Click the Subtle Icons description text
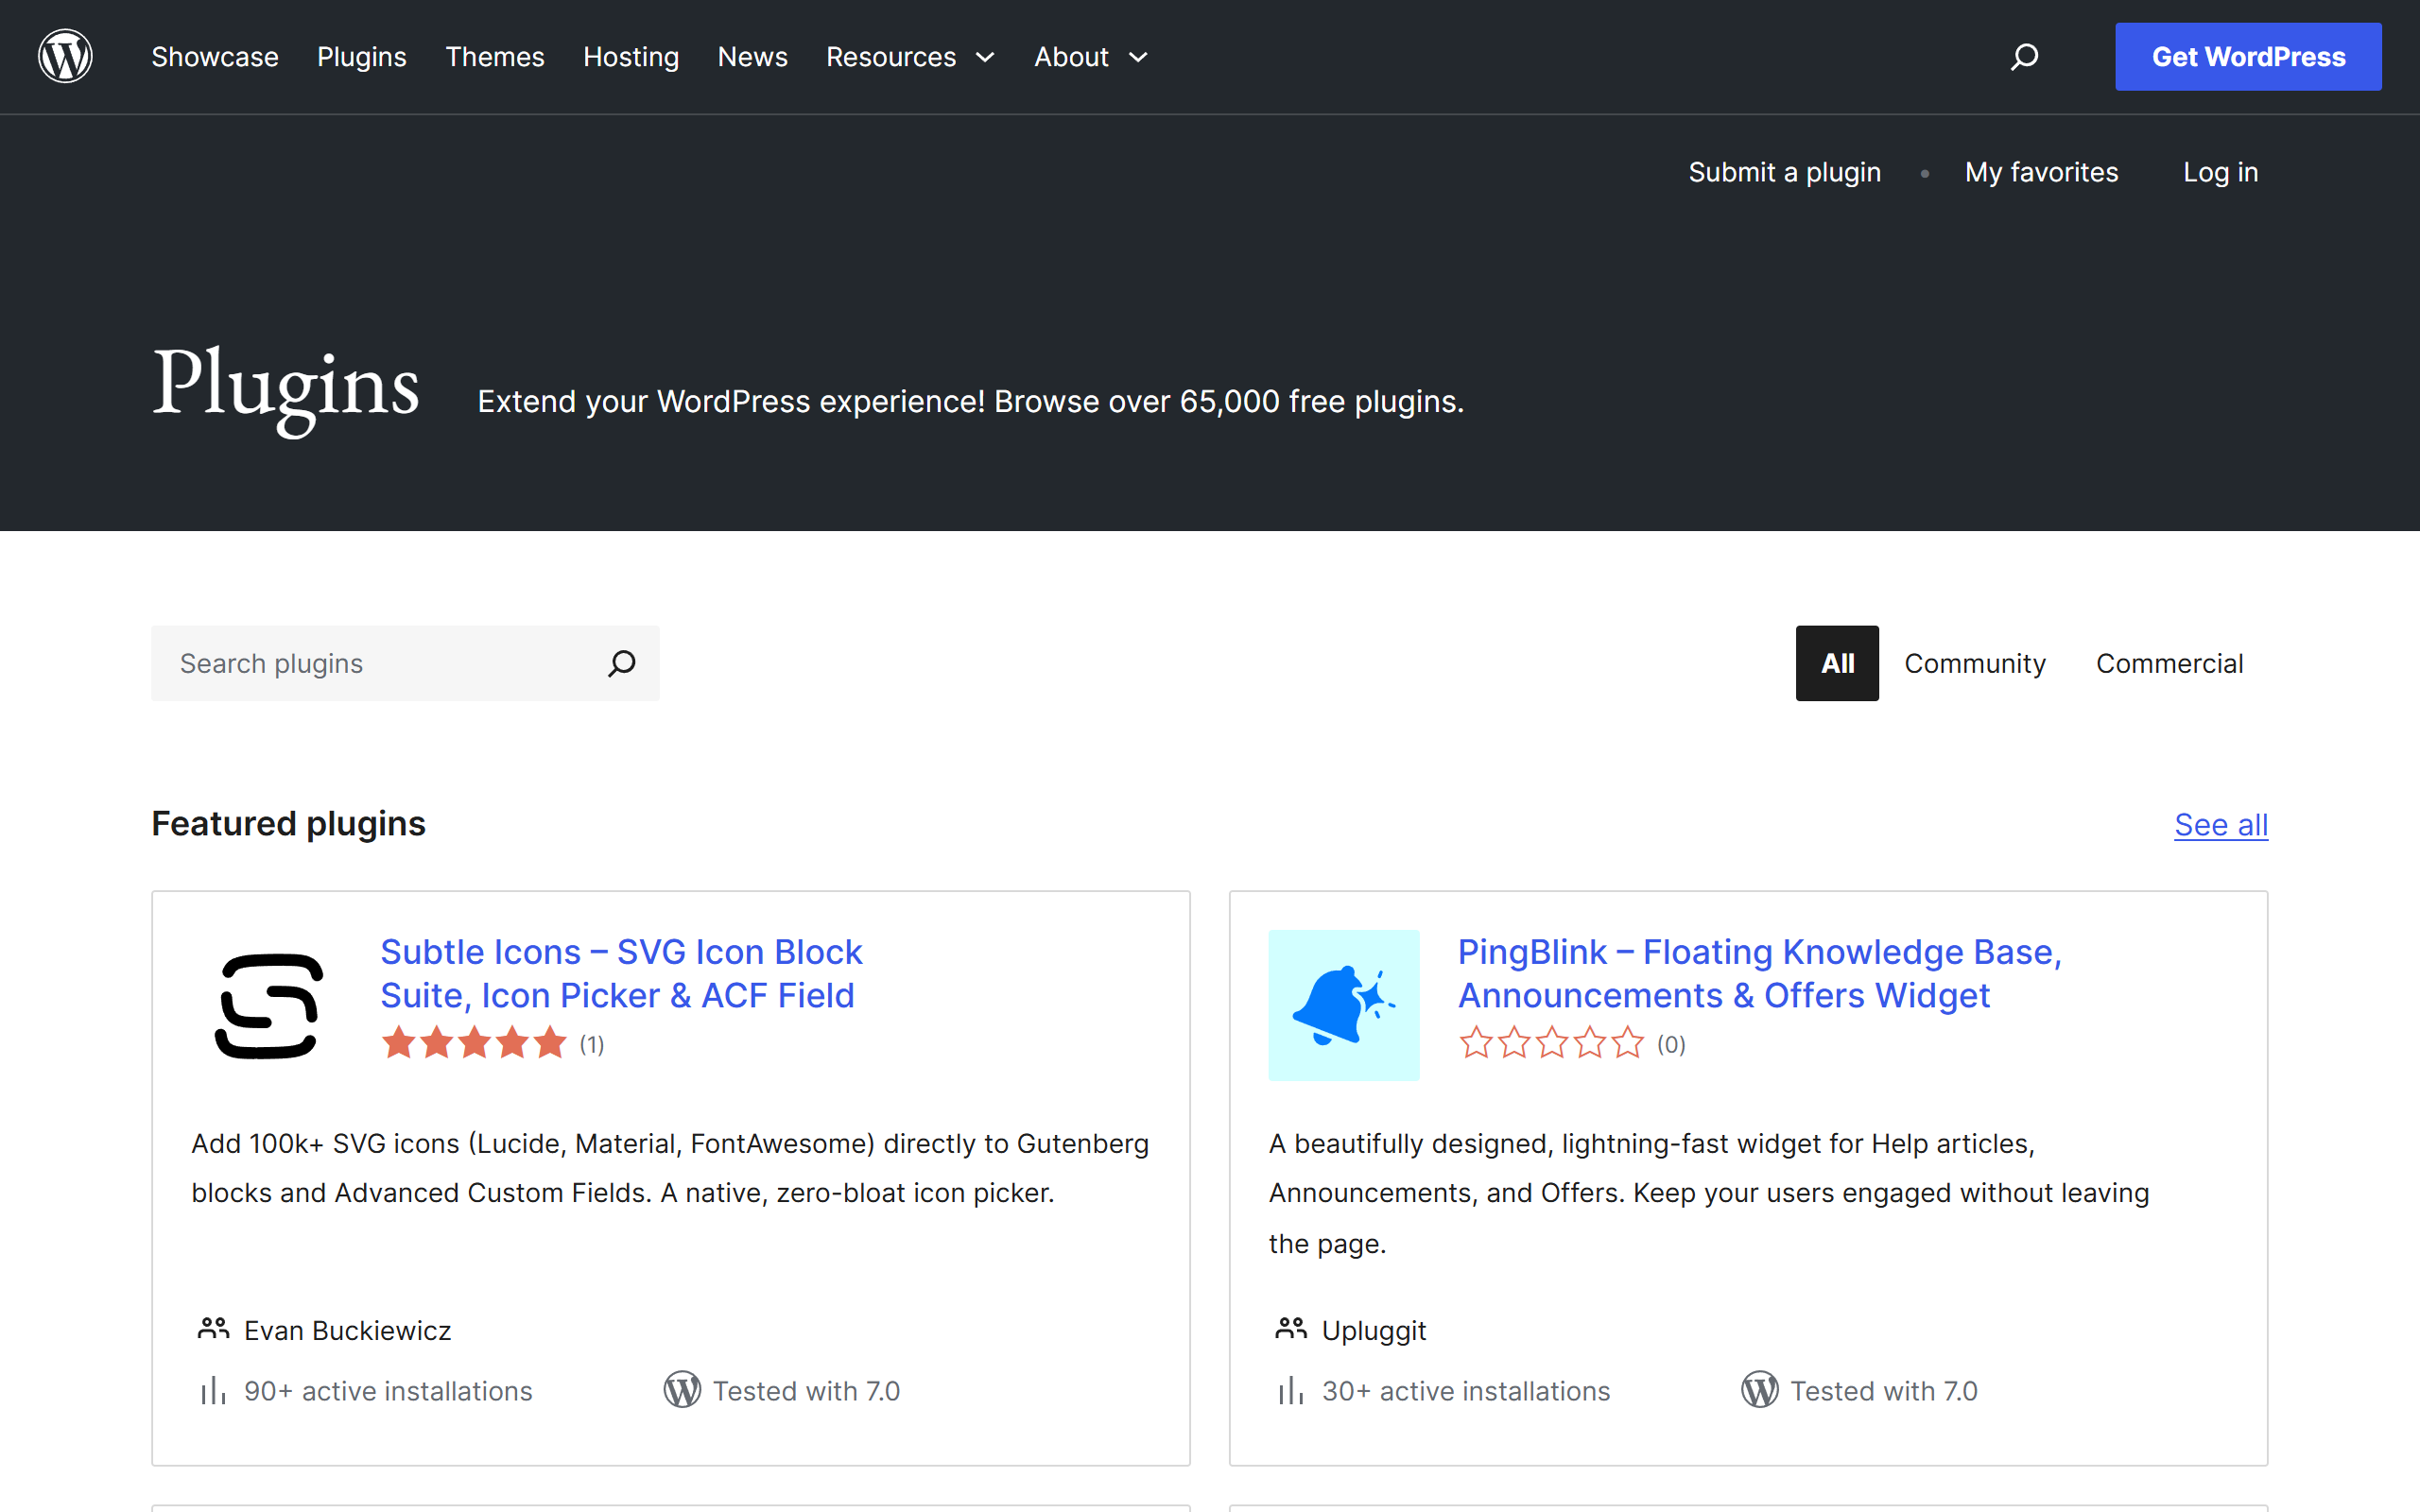Image resolution: width=2420 pixels, height=1512 pixels. point(670,1168)
